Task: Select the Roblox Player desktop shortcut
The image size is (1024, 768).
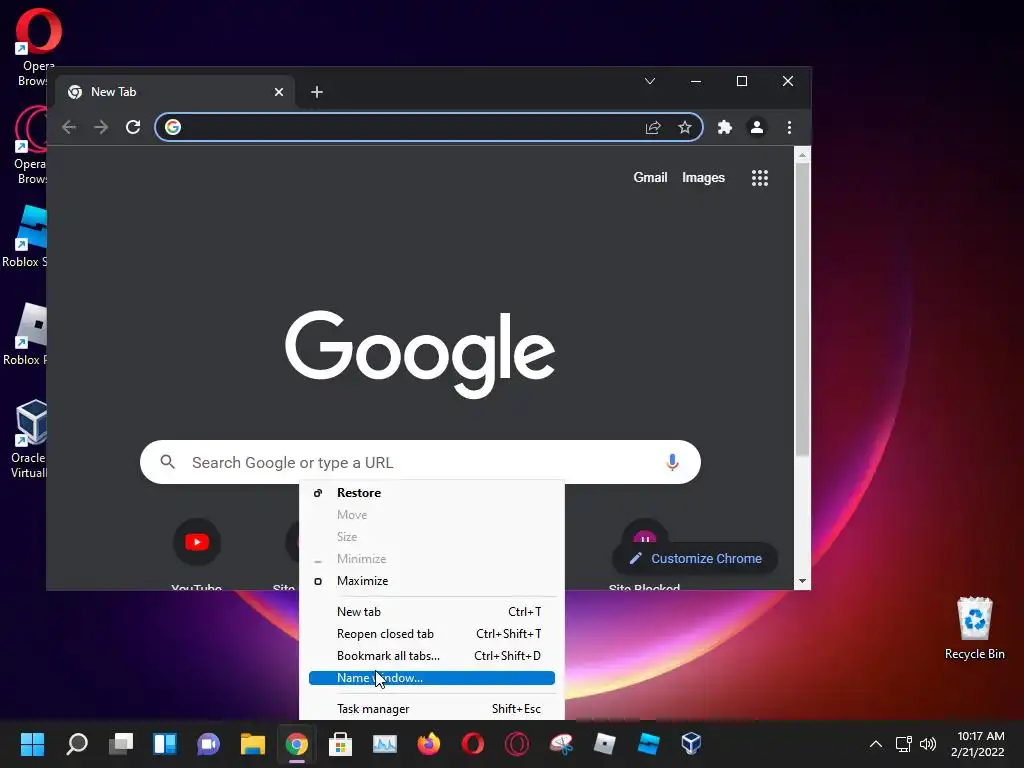Action: (x=26, y=334)
